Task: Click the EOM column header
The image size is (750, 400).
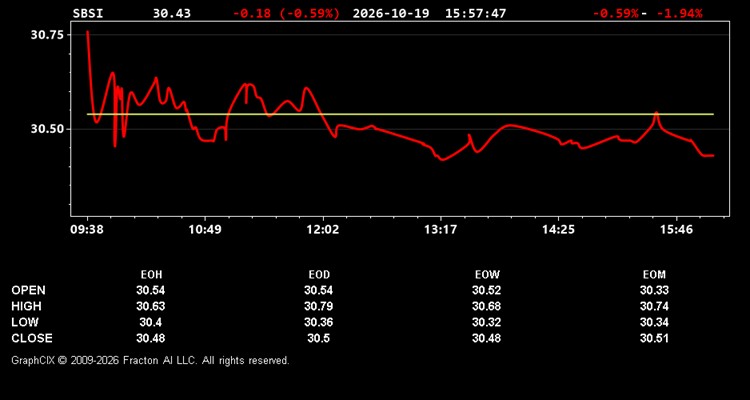Action: [x=654, y=275]
